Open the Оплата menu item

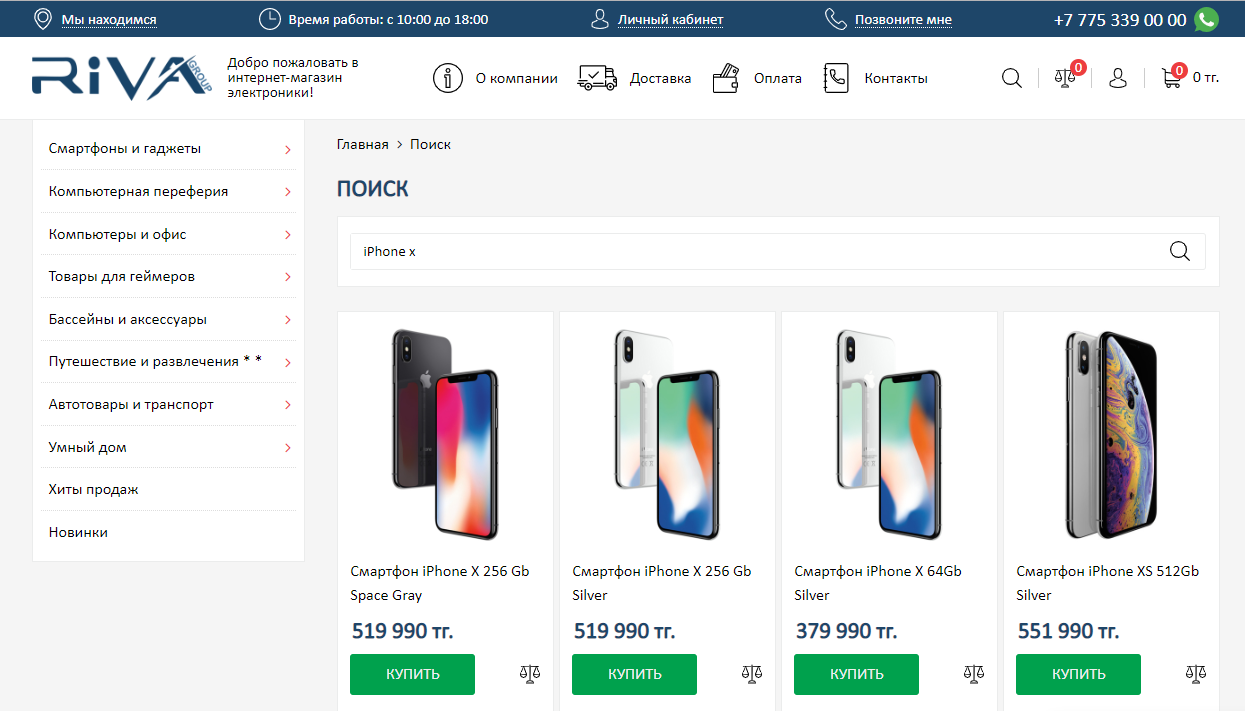777,78
